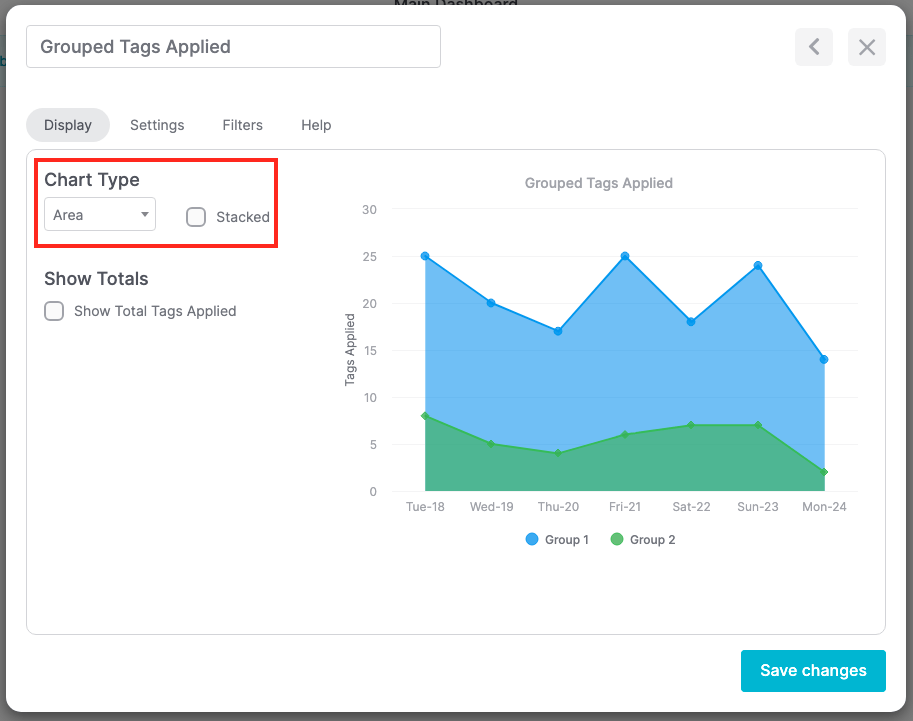
Task: Select the peak data point on Fri-21
Action: (x=624, y=256)
